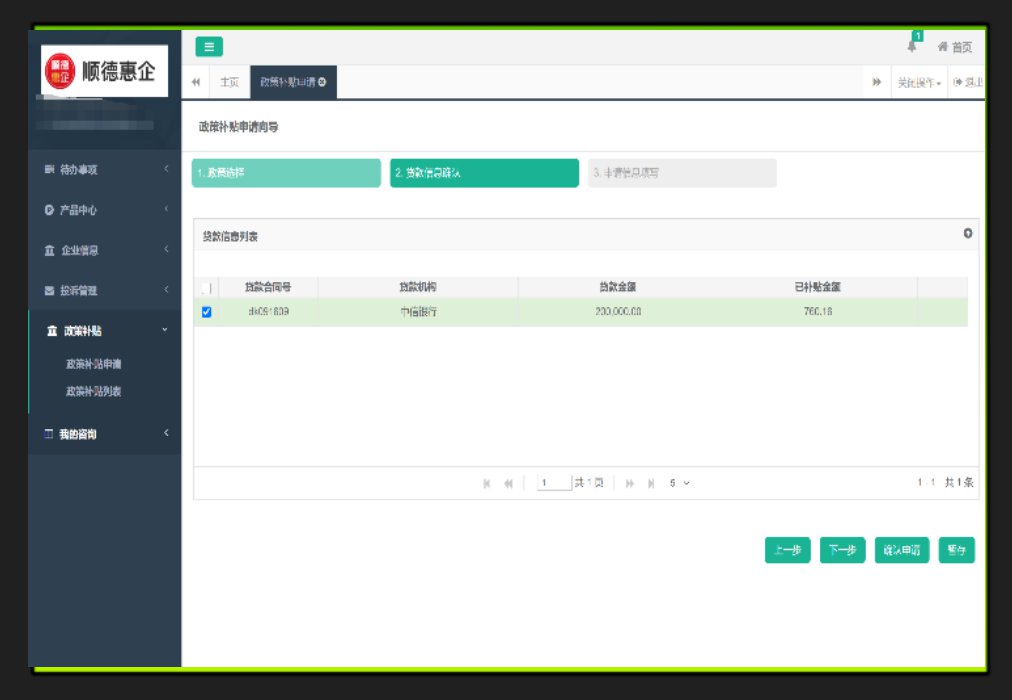Expand the 产品中心 sidebar menu
The height and width of the screenshot is (700, 1012).
point(105,210)
